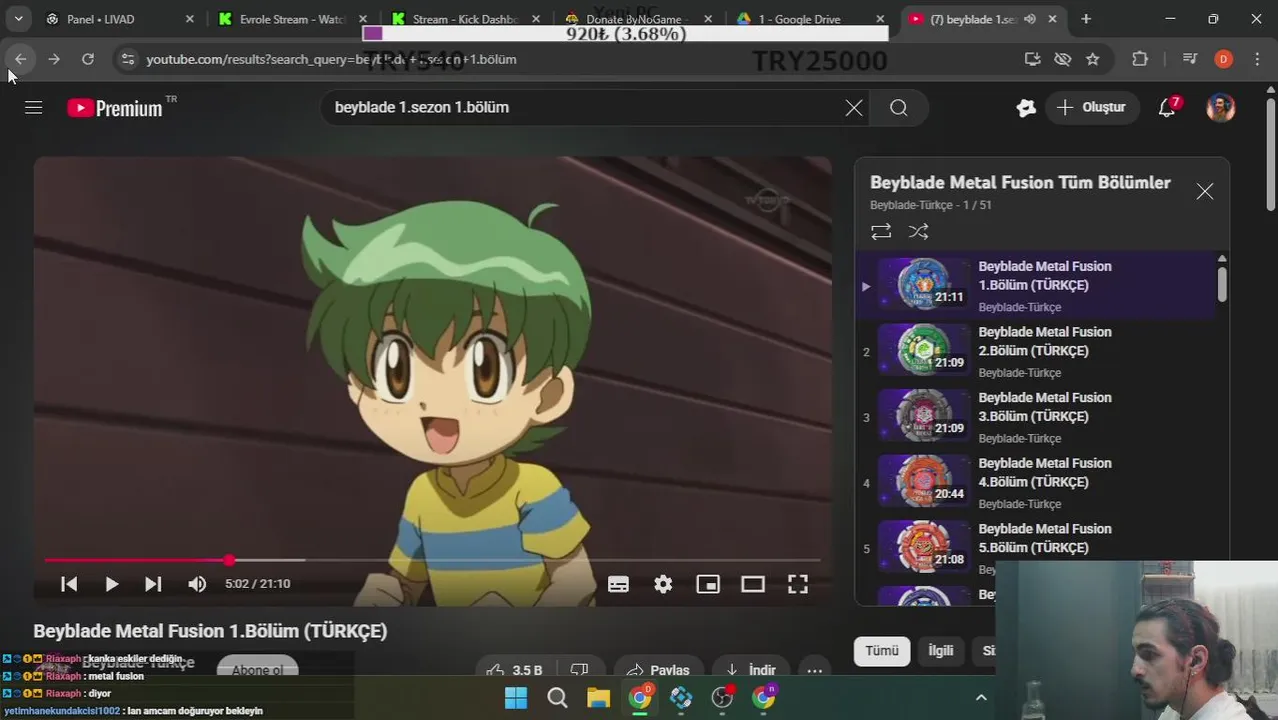Switch to the 1 - Google Drive tab
1278x720 pixels.
812,19
